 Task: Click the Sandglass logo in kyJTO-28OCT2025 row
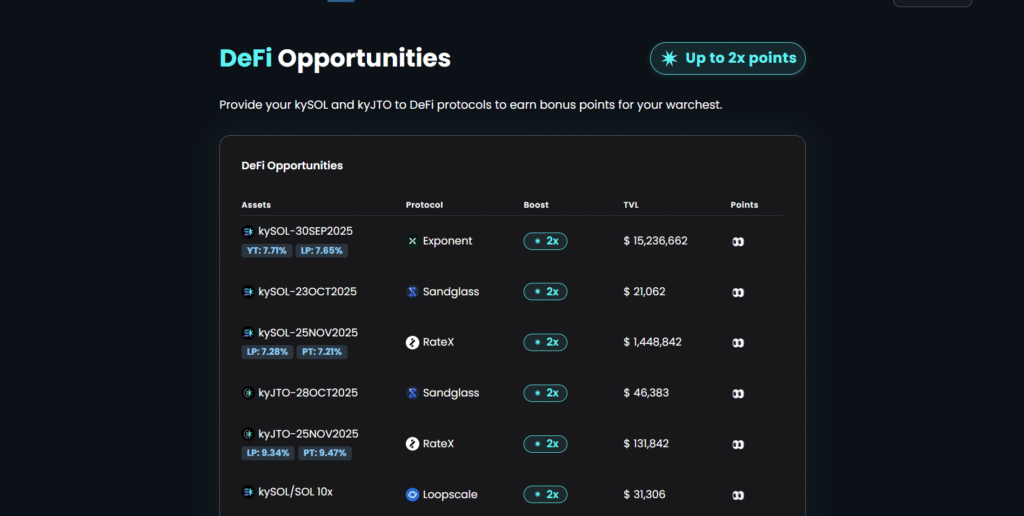pos(412,393)
